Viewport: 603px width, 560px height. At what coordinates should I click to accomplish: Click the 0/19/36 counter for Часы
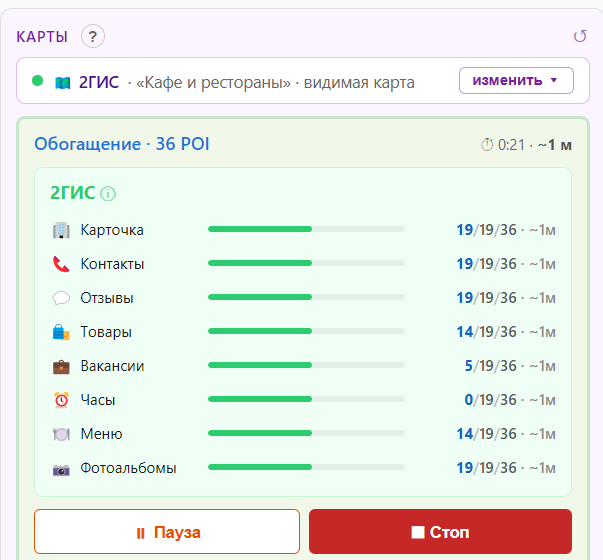coord(491,400)
